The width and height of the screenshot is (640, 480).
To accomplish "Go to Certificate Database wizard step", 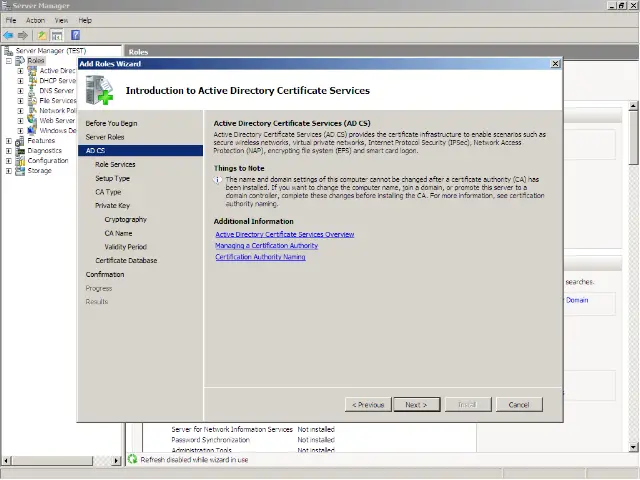I will 126,260.
